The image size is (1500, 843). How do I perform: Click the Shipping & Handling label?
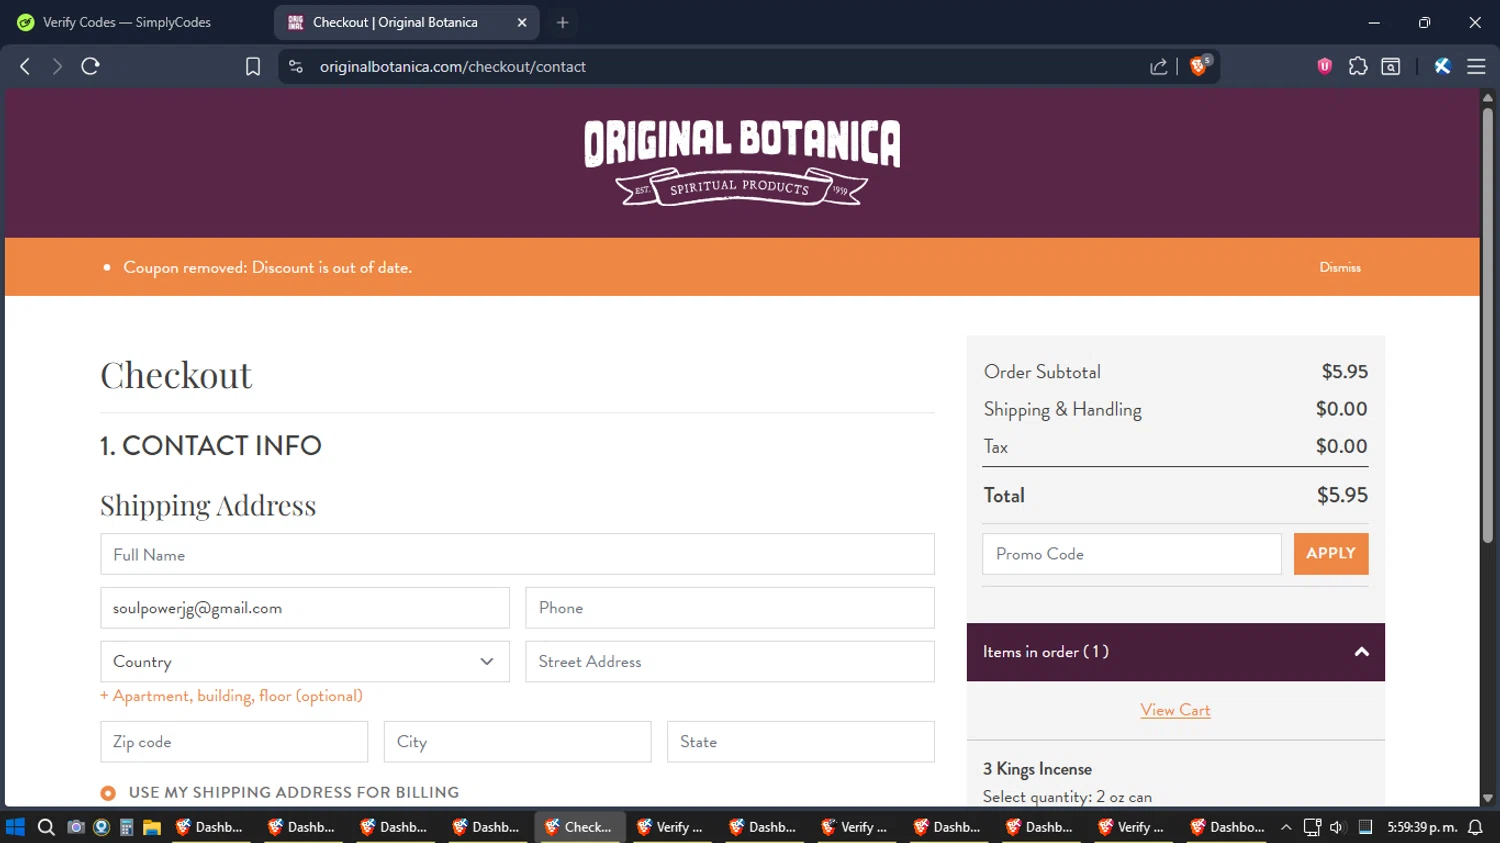[1062, 410]
